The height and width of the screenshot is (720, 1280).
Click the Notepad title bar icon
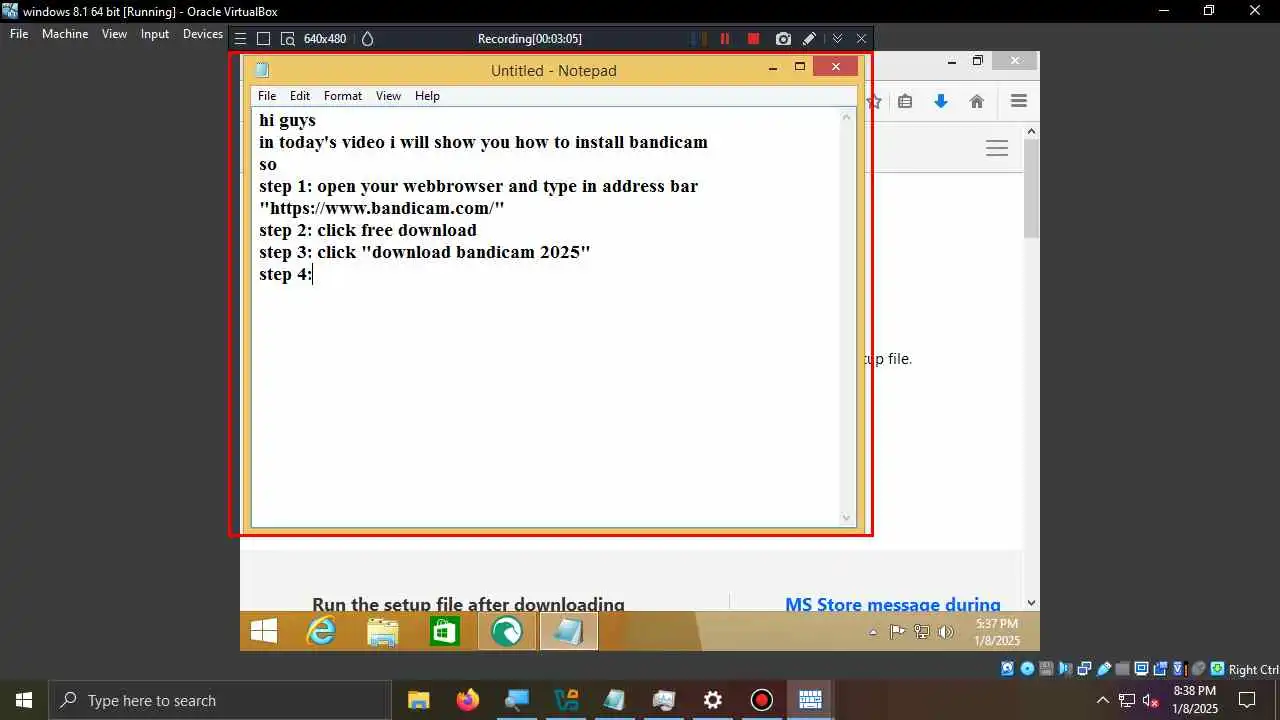pyautogui.click(x=262, y=70)
